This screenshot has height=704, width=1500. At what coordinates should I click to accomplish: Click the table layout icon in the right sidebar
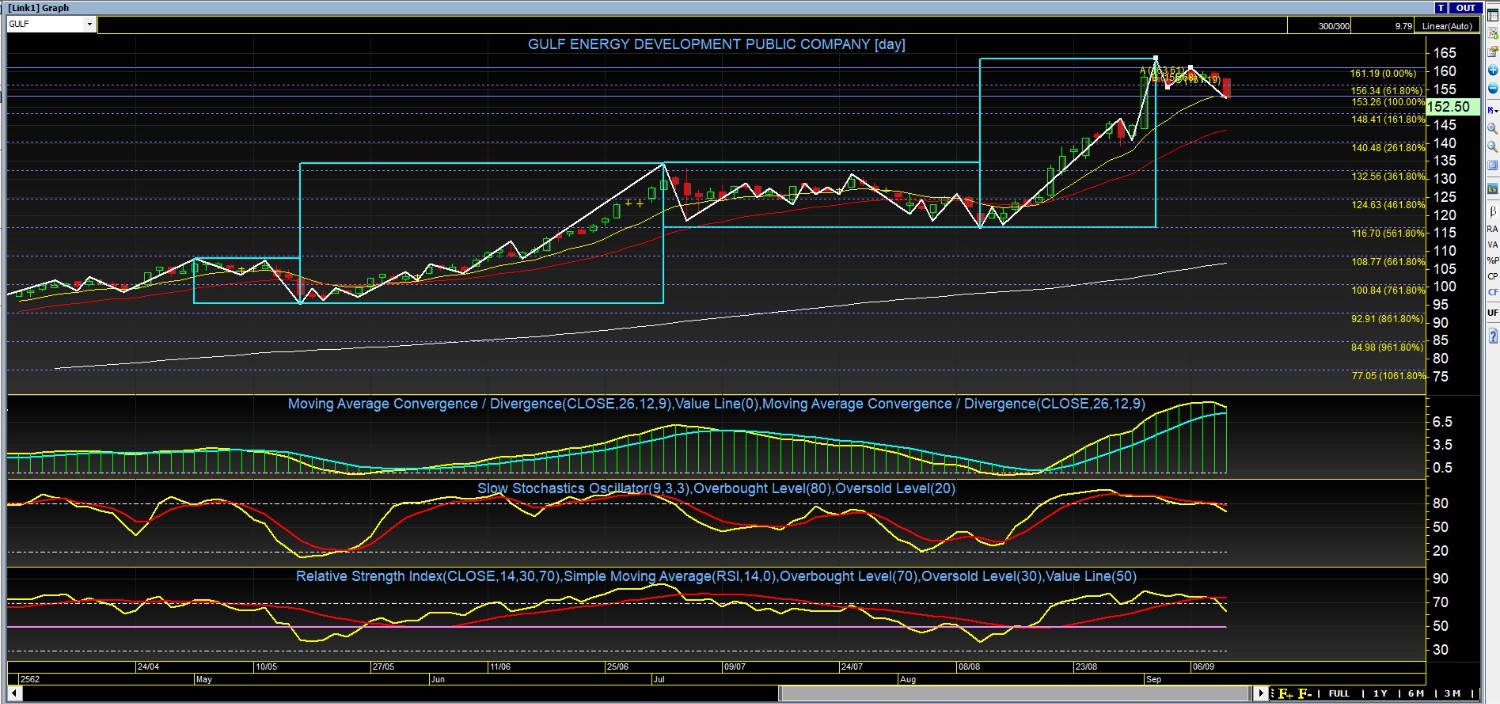[x=1492, y=17]
